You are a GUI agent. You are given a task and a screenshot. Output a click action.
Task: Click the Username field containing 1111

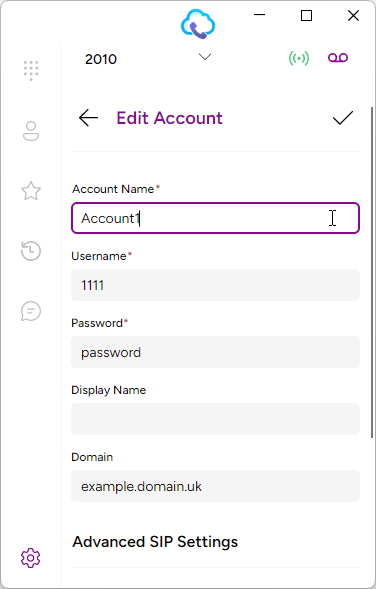coord(216,285)
